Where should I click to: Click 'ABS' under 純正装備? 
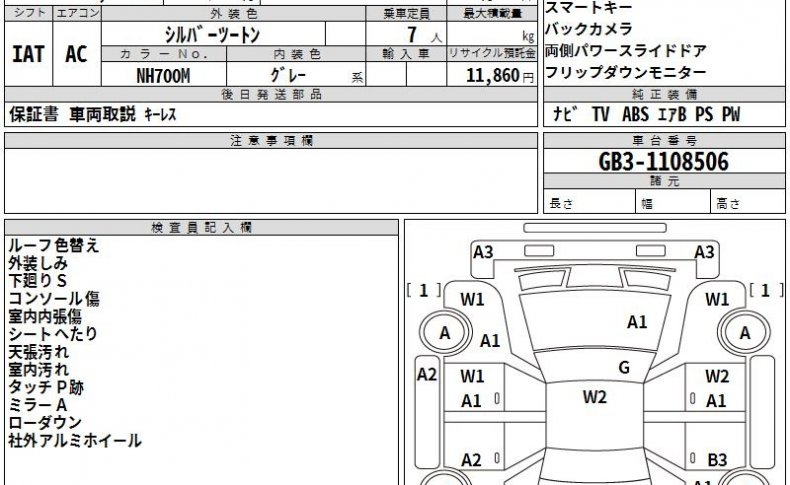[x=635, y=114]
